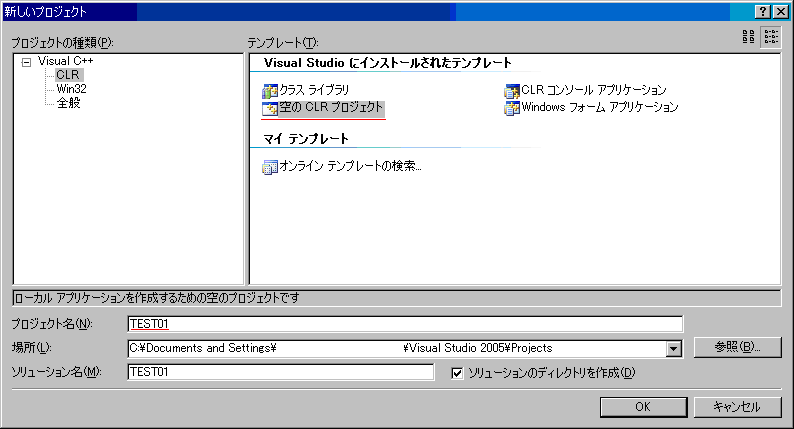Close the 新しいプロジェクト dialog

(x=781, y=12)
